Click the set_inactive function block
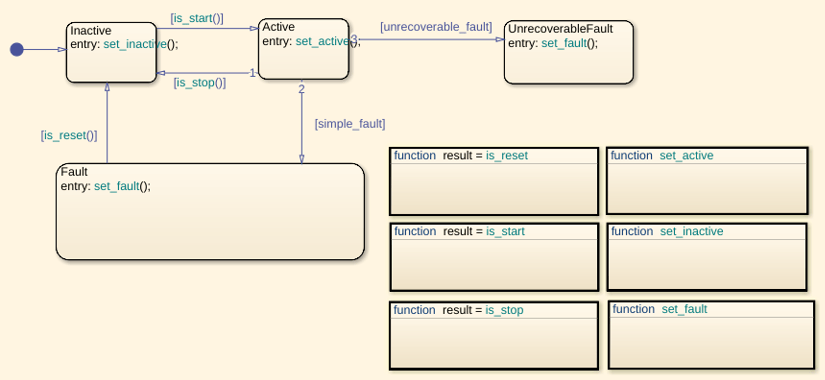The width and height of the screenshot is (825, 380). pyautogui.click(x=707, y=257)
